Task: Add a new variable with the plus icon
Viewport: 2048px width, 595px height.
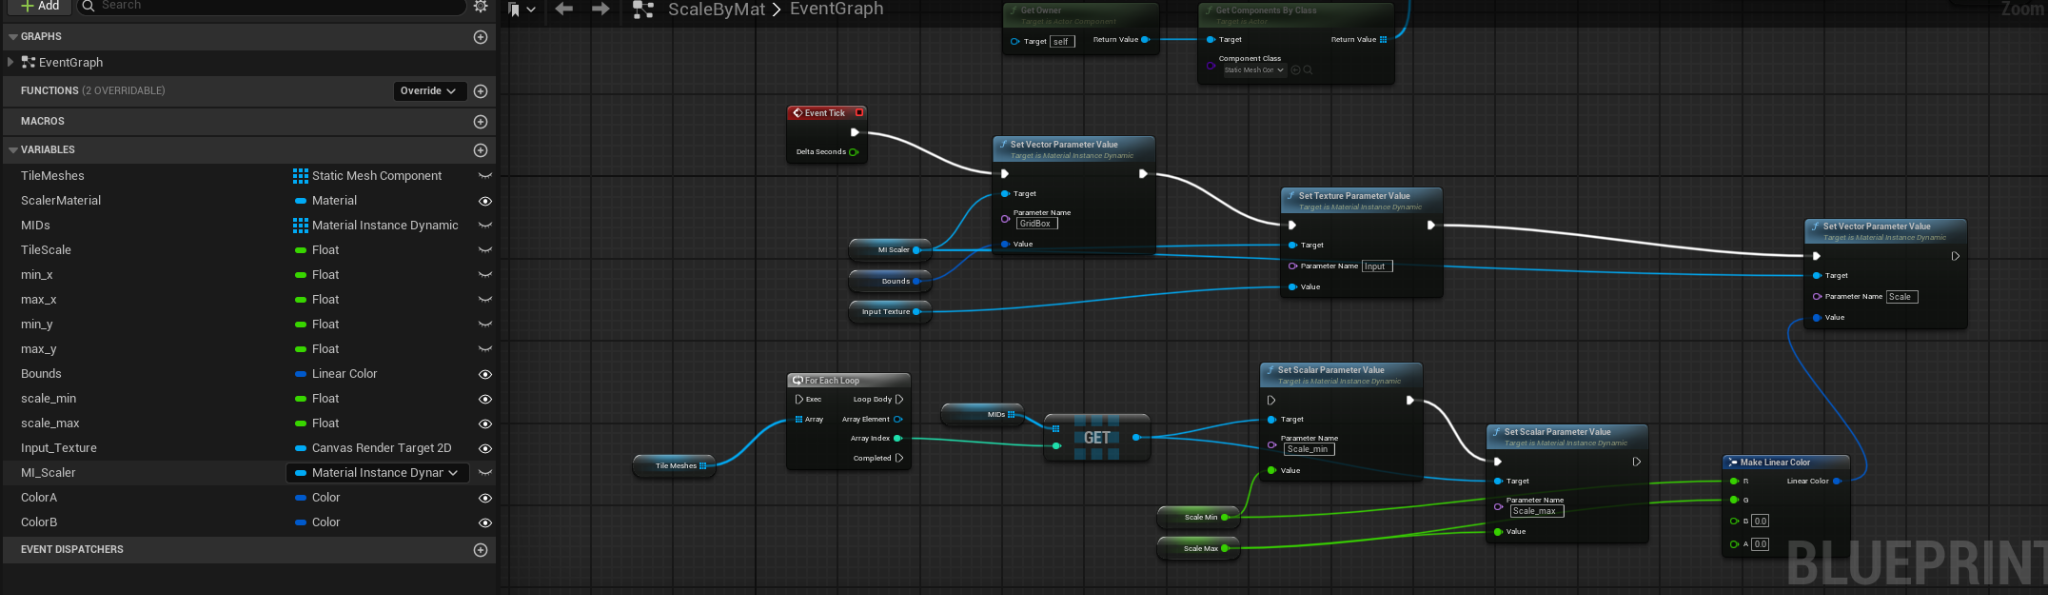Action: (x=480, y=150)
